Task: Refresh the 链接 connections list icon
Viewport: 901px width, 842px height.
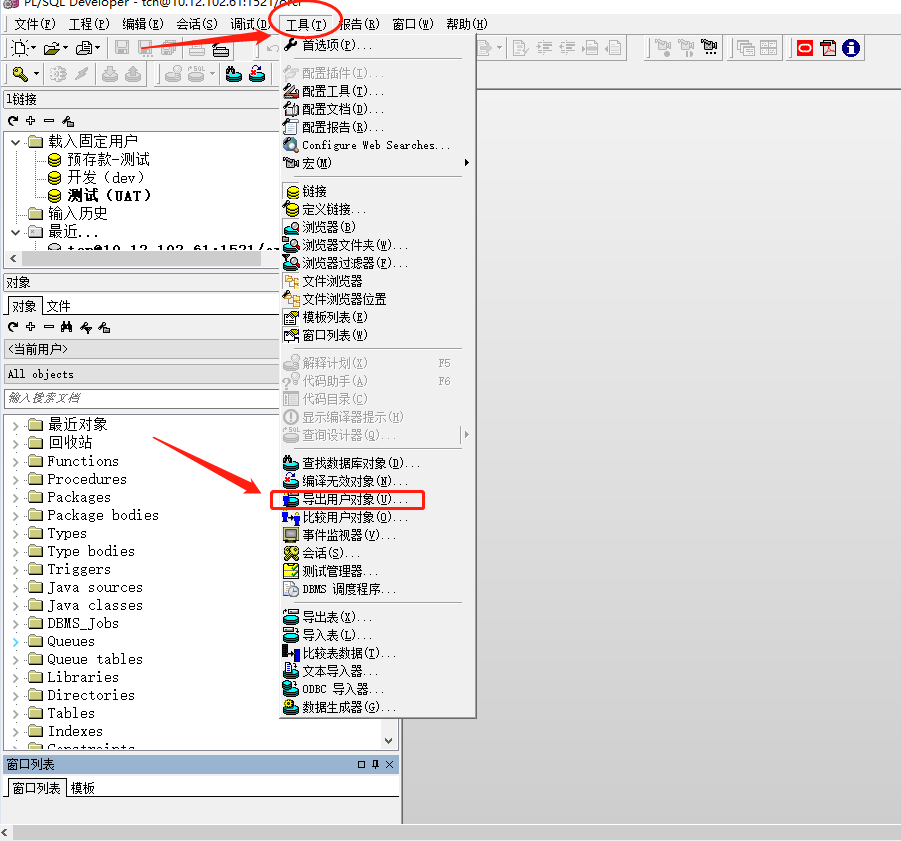Action: [13, 119]
